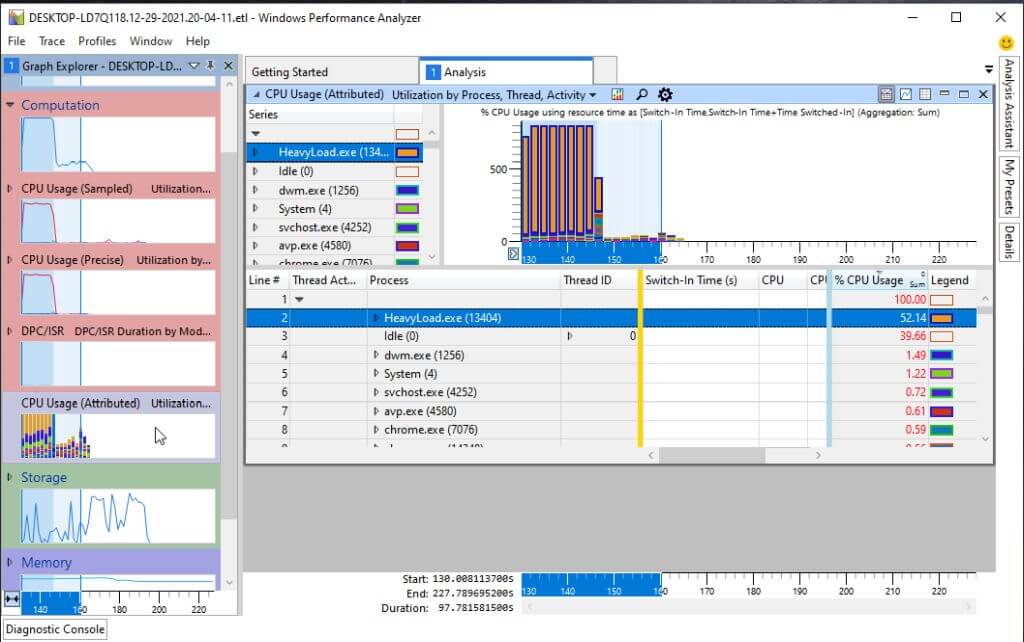Open the My Presets side tab
Image resolution: width=1024 pixels, height=642 pixels.
(x=1009, y=187)
